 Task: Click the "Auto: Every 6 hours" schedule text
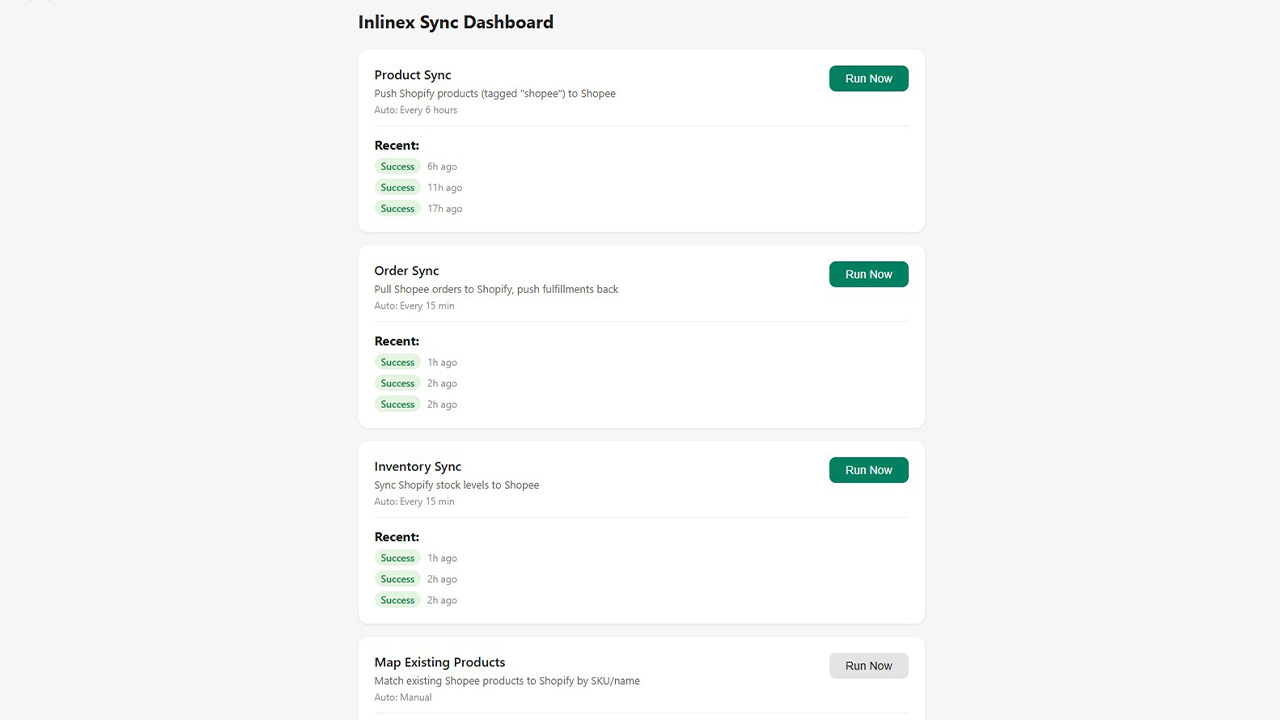coord(415,111)
